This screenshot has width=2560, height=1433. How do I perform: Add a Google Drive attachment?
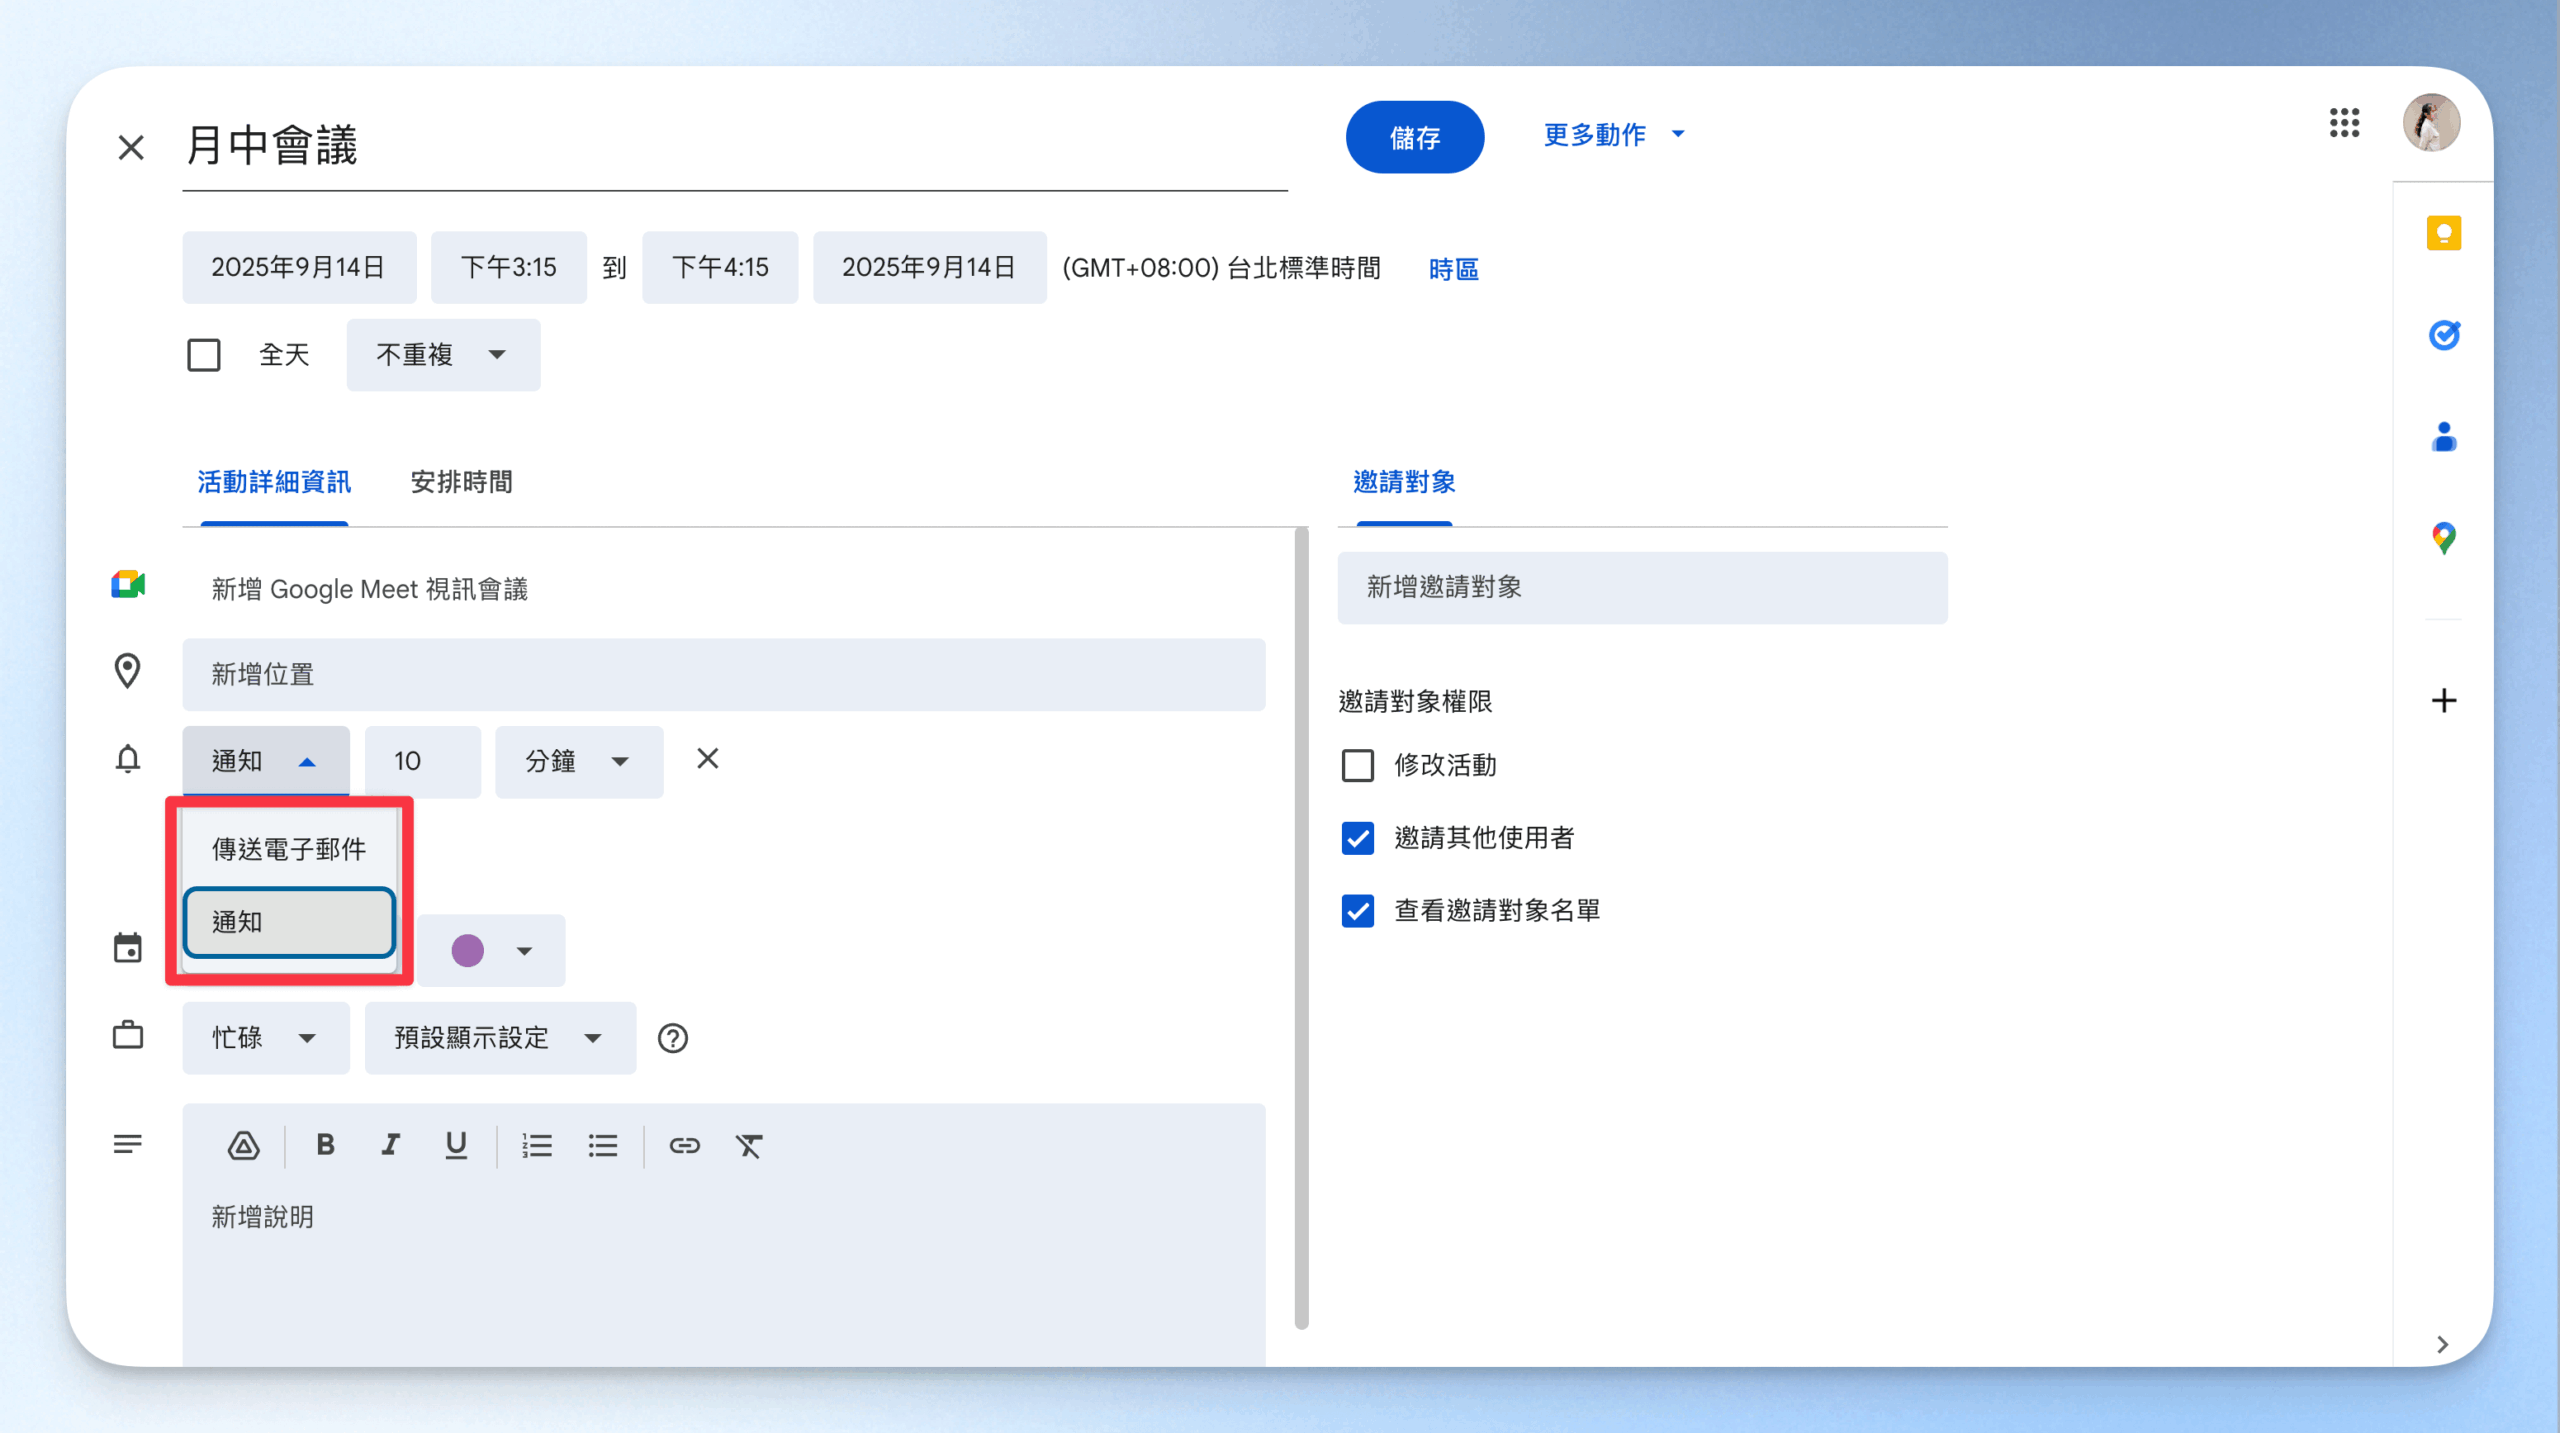coord(243,1145)
